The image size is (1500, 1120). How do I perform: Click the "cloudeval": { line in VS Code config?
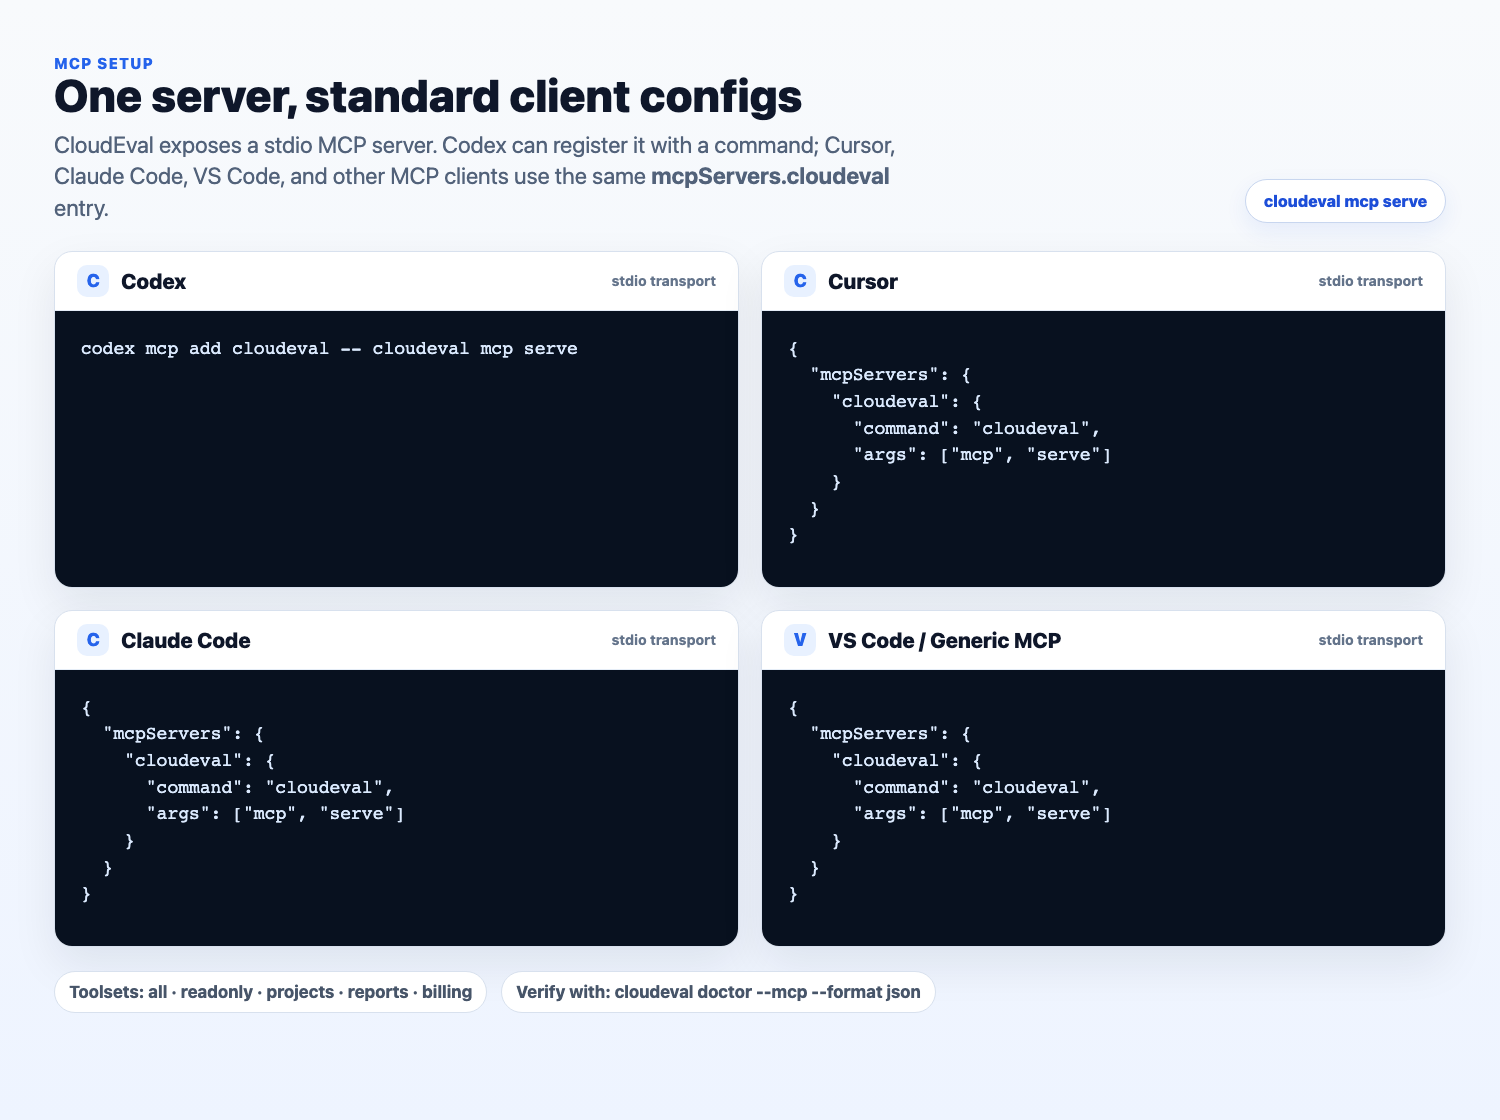pyautogui.click(x=907, y=761)
